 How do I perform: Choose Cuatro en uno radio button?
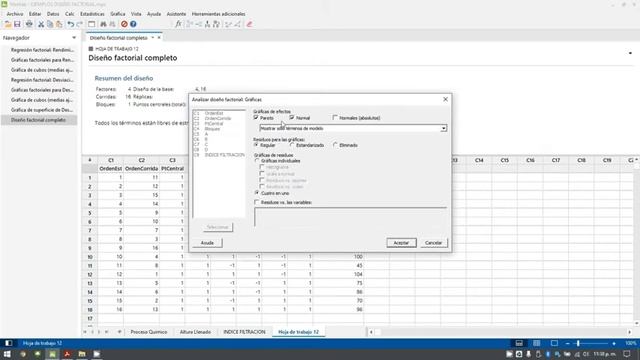point(257,193)
